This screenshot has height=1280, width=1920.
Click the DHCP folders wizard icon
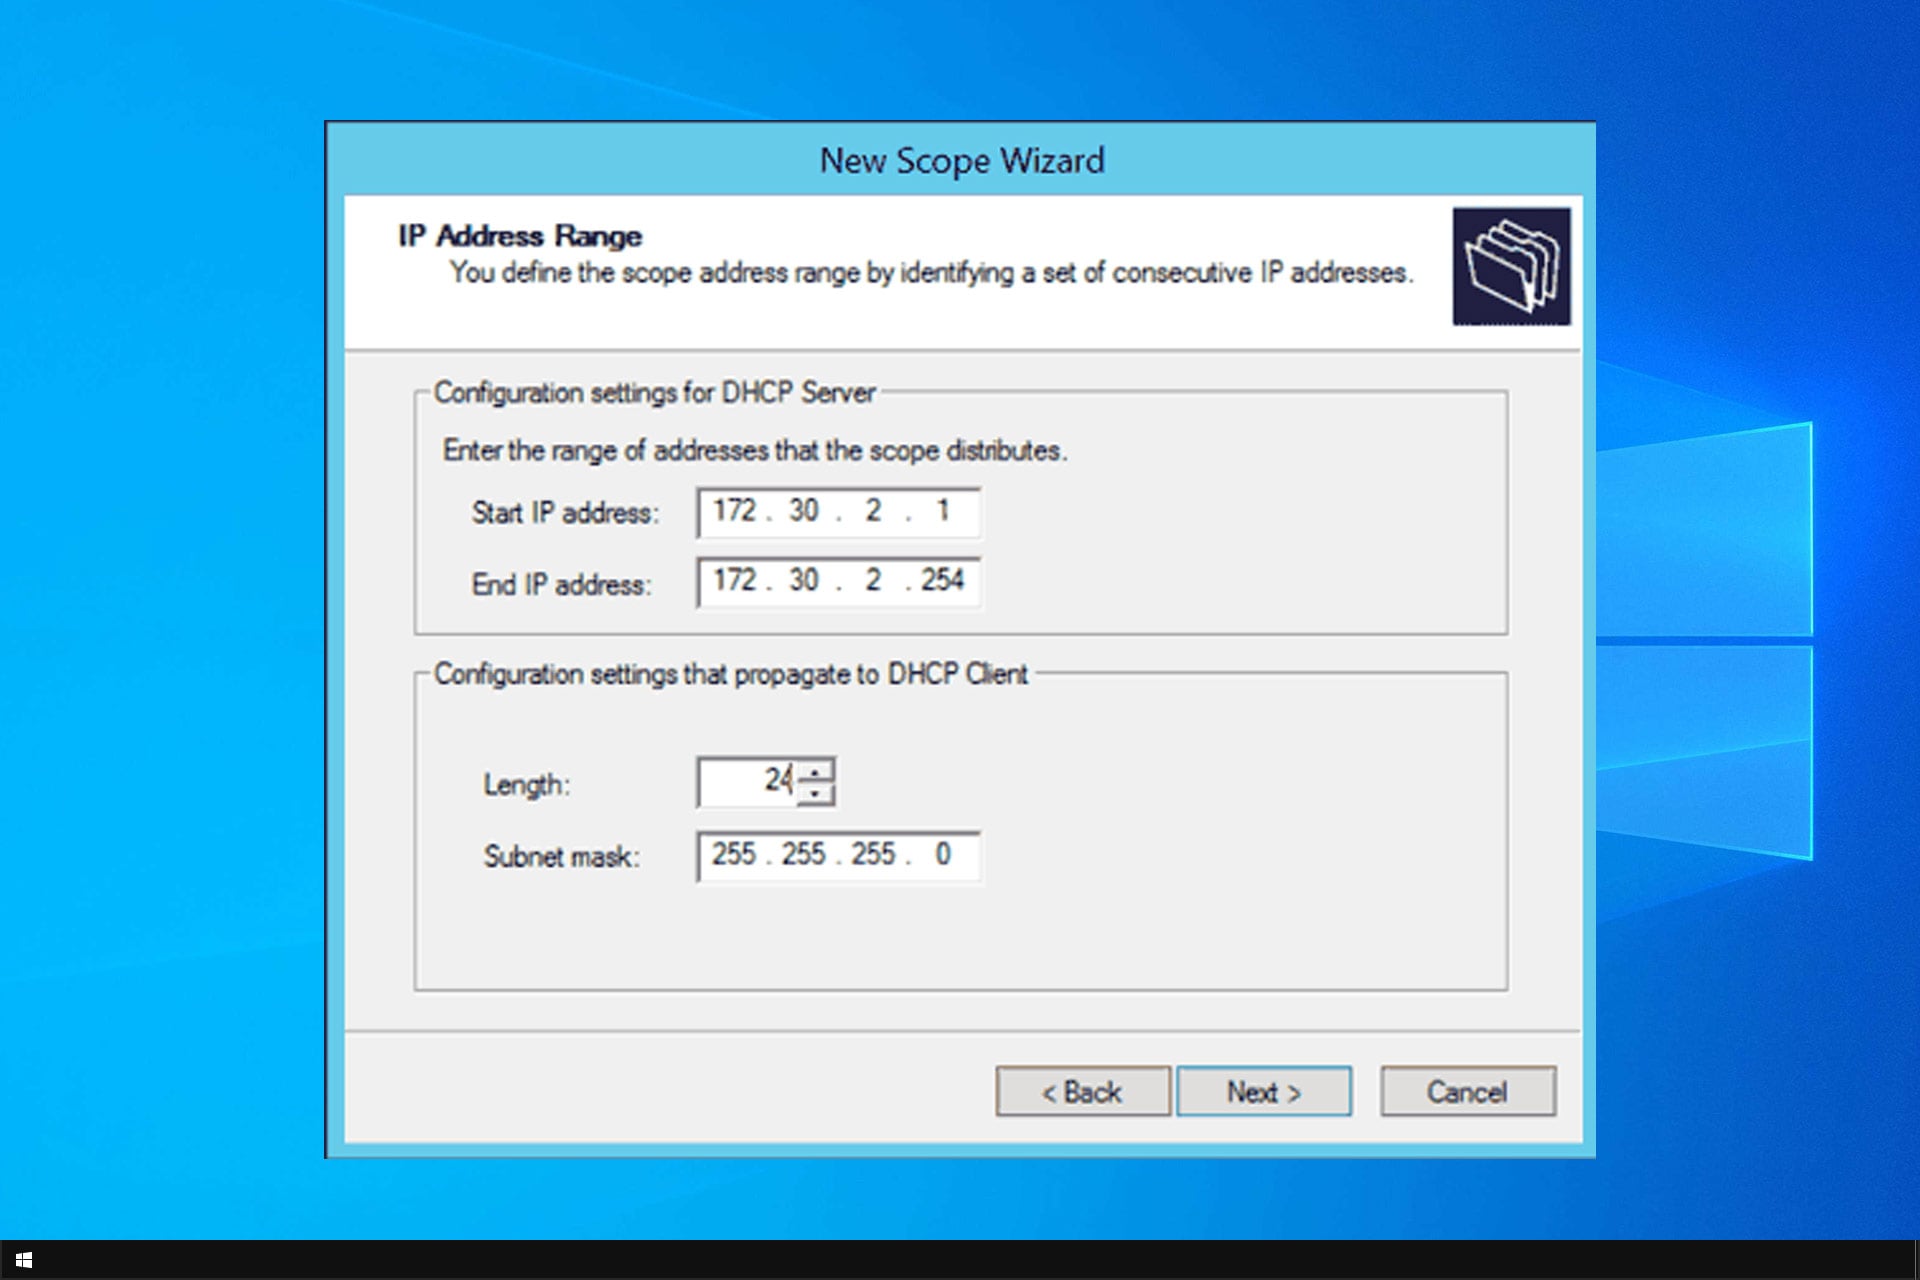pyautogui.click(x=1510, y=266)
